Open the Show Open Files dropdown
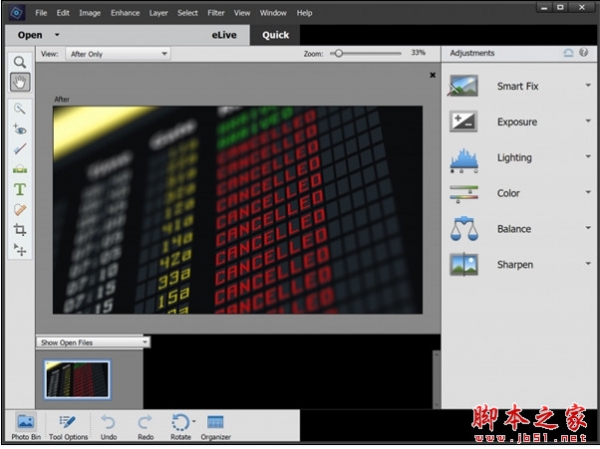This screenshot has height=449, width=600. [x=93, y=342]
